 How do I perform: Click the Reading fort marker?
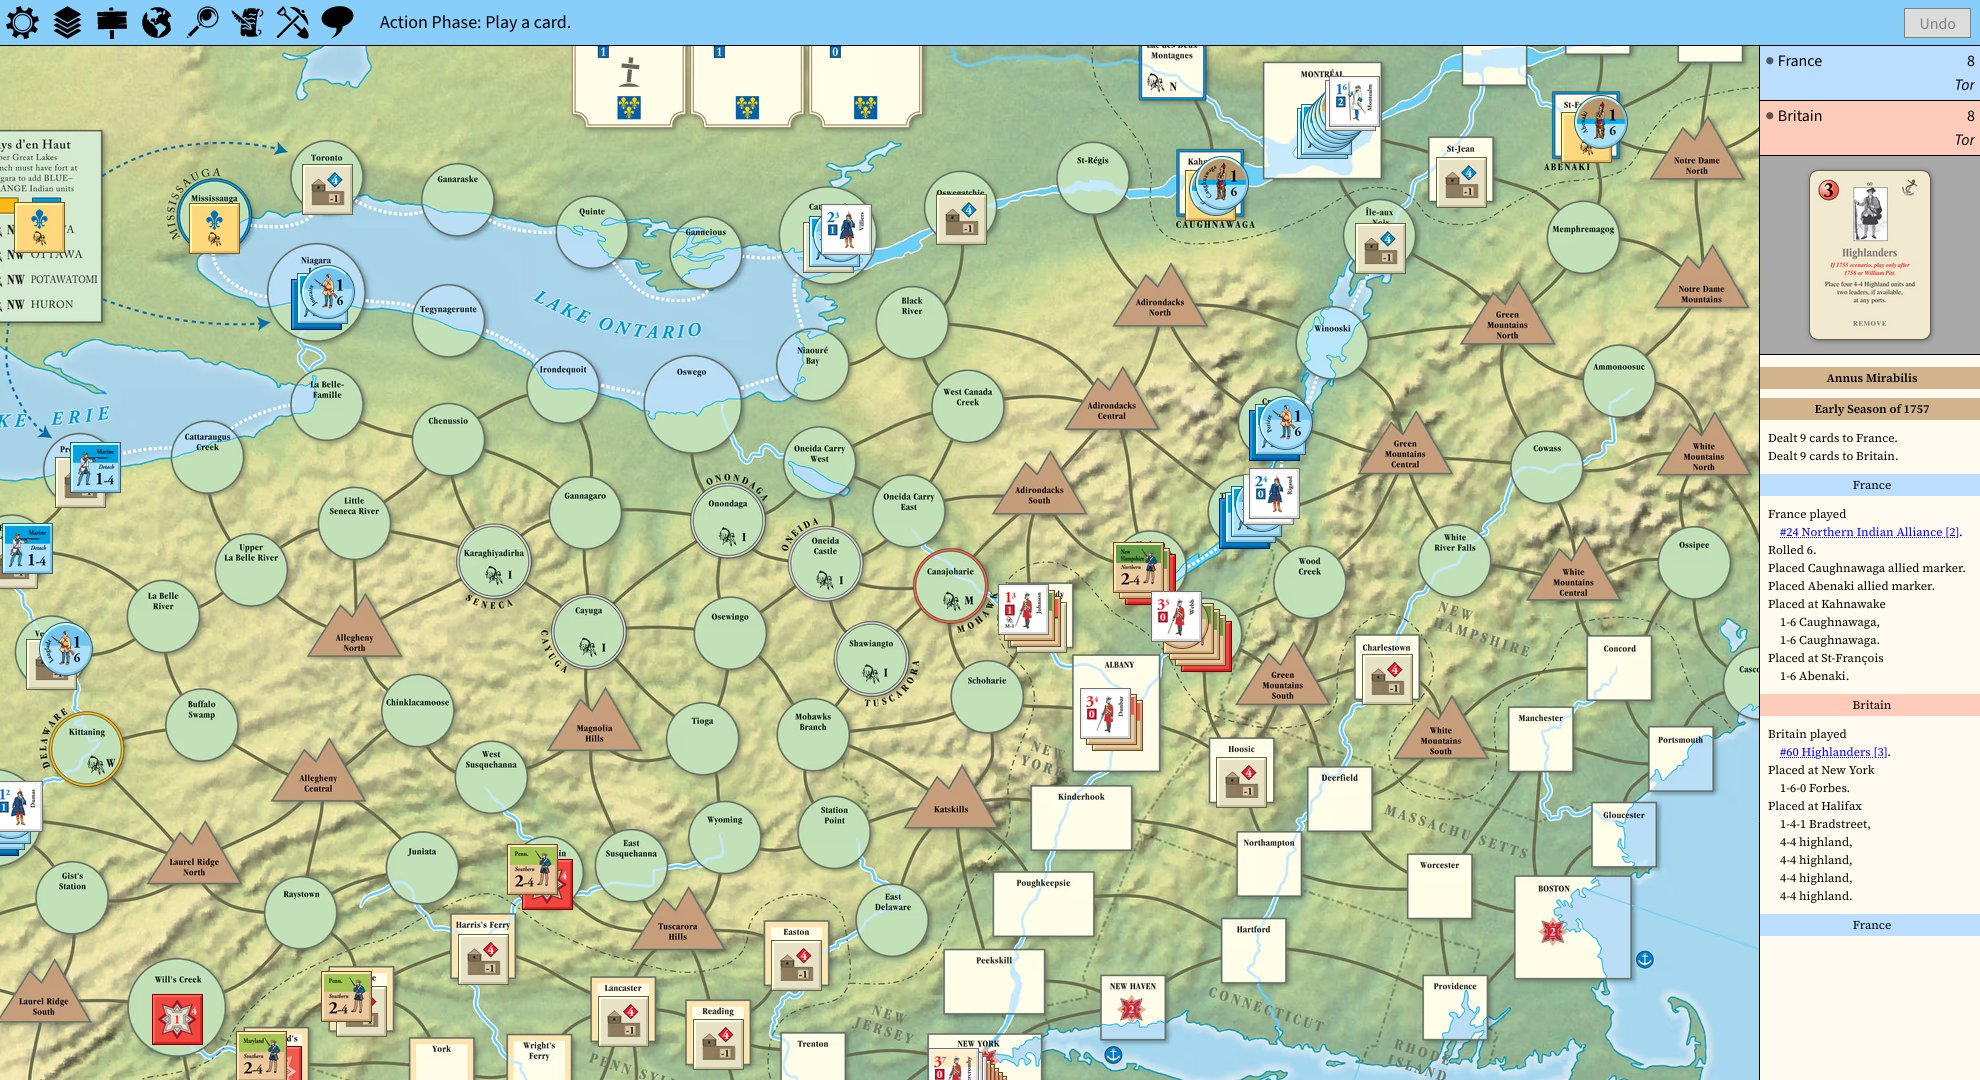coord(718,1042)
